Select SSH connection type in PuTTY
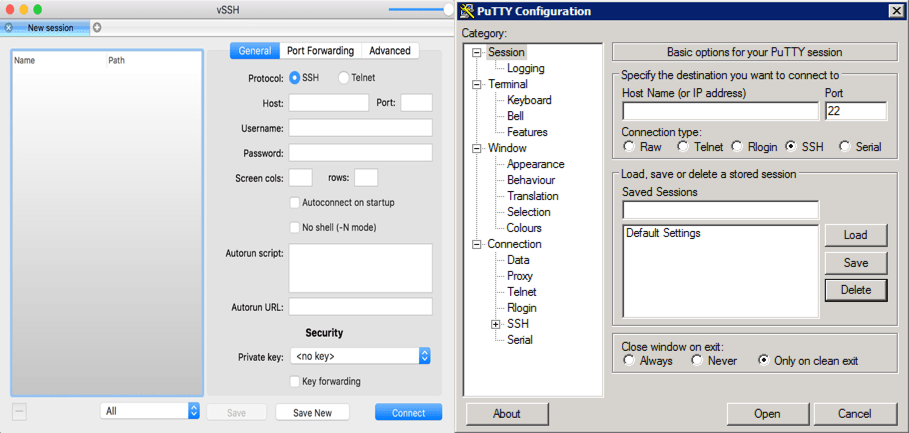 (790, 147)
